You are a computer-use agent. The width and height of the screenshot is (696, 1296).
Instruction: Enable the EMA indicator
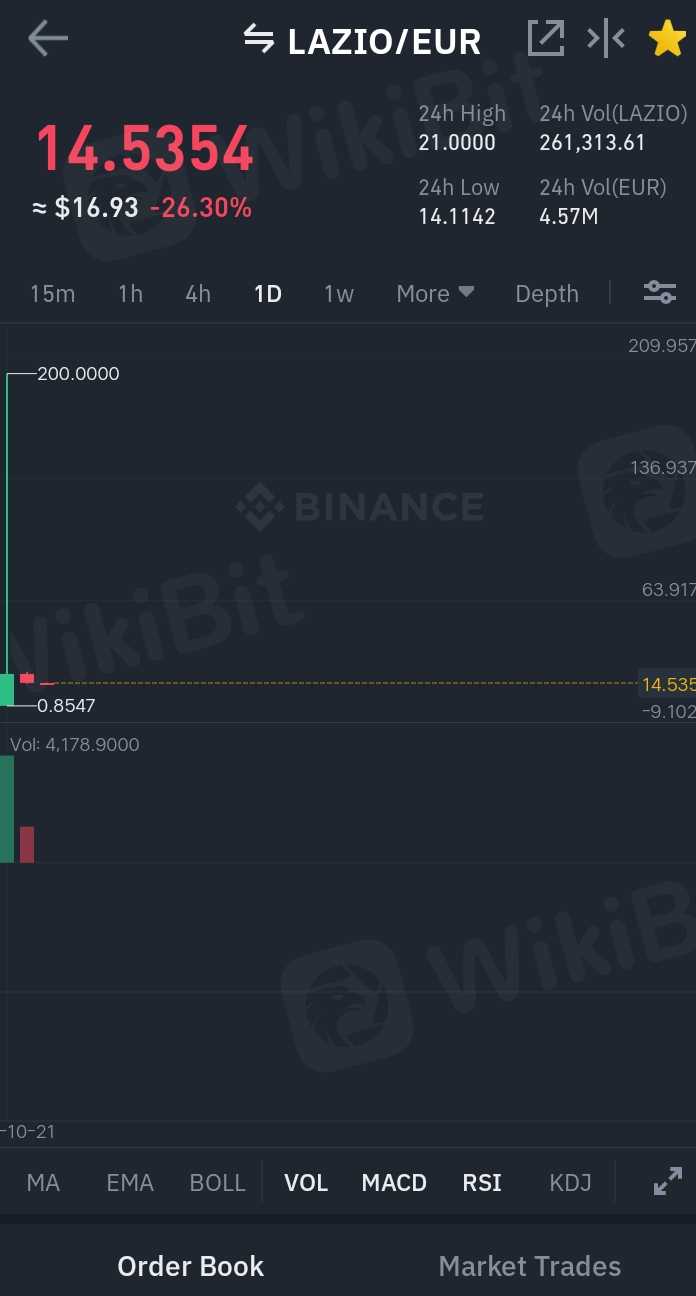pos(130,1183)
